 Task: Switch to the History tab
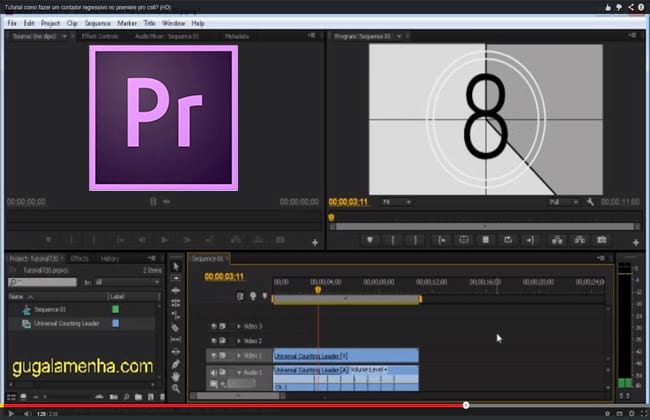coord(110,259)
